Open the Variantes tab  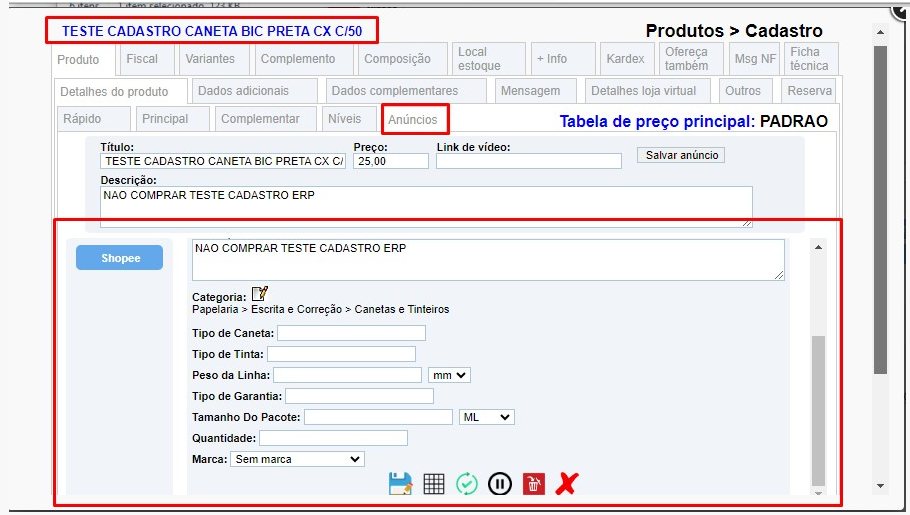coord(214,59)
